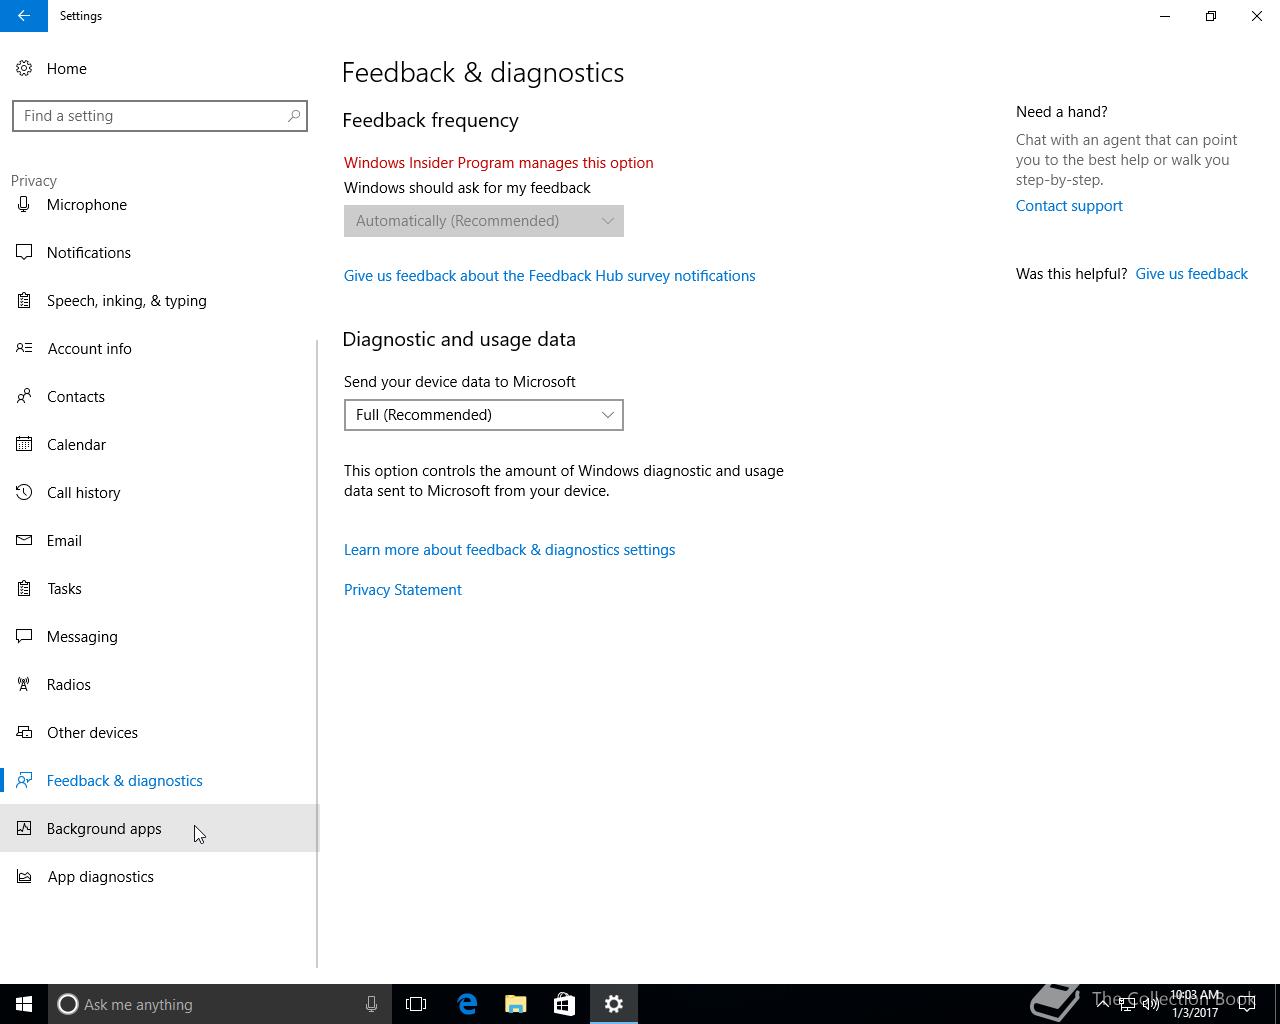Viewport: 1280px width, 1024px height.
Task: Click the Contacts icon in sidebar
Action: (x=24, y=397)
